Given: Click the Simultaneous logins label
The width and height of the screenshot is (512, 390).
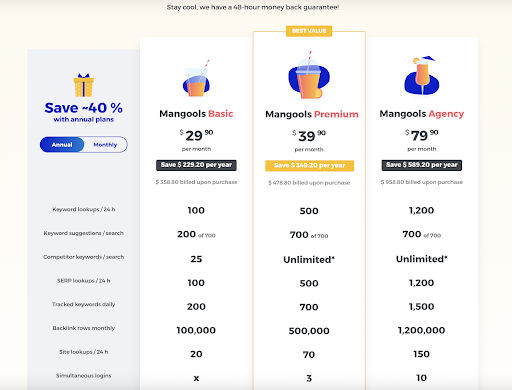Looking at the screenshot, I should (x=84, y=376).
